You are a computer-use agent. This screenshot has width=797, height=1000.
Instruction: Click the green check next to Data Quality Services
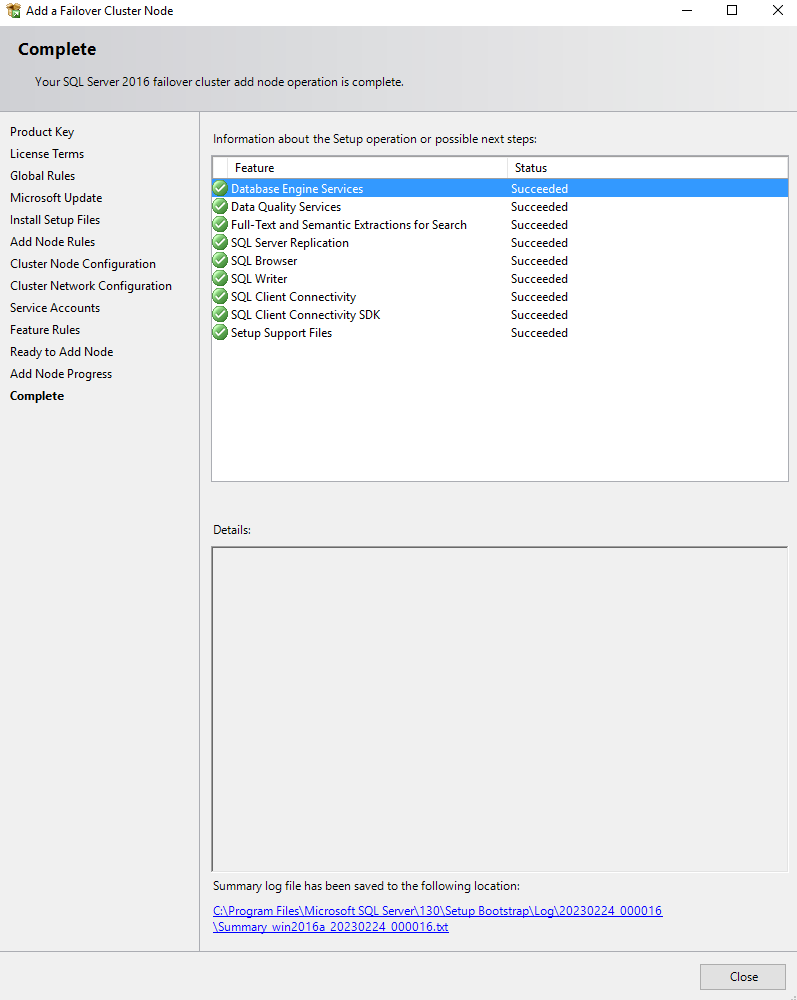(x=220, y=206)
